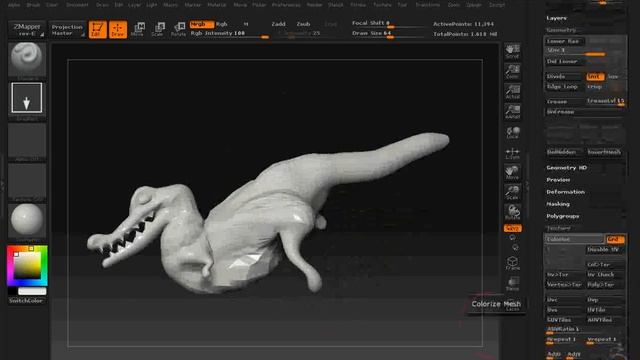Expand the Polygroups subpalette
This screenshot has width=640, height=360.
pos(562,216)
